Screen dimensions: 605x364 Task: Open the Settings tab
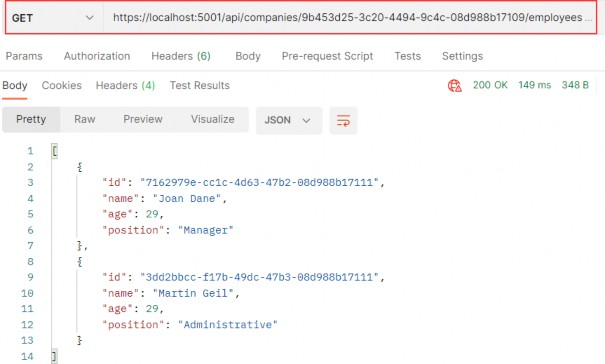tap(462, 56)
